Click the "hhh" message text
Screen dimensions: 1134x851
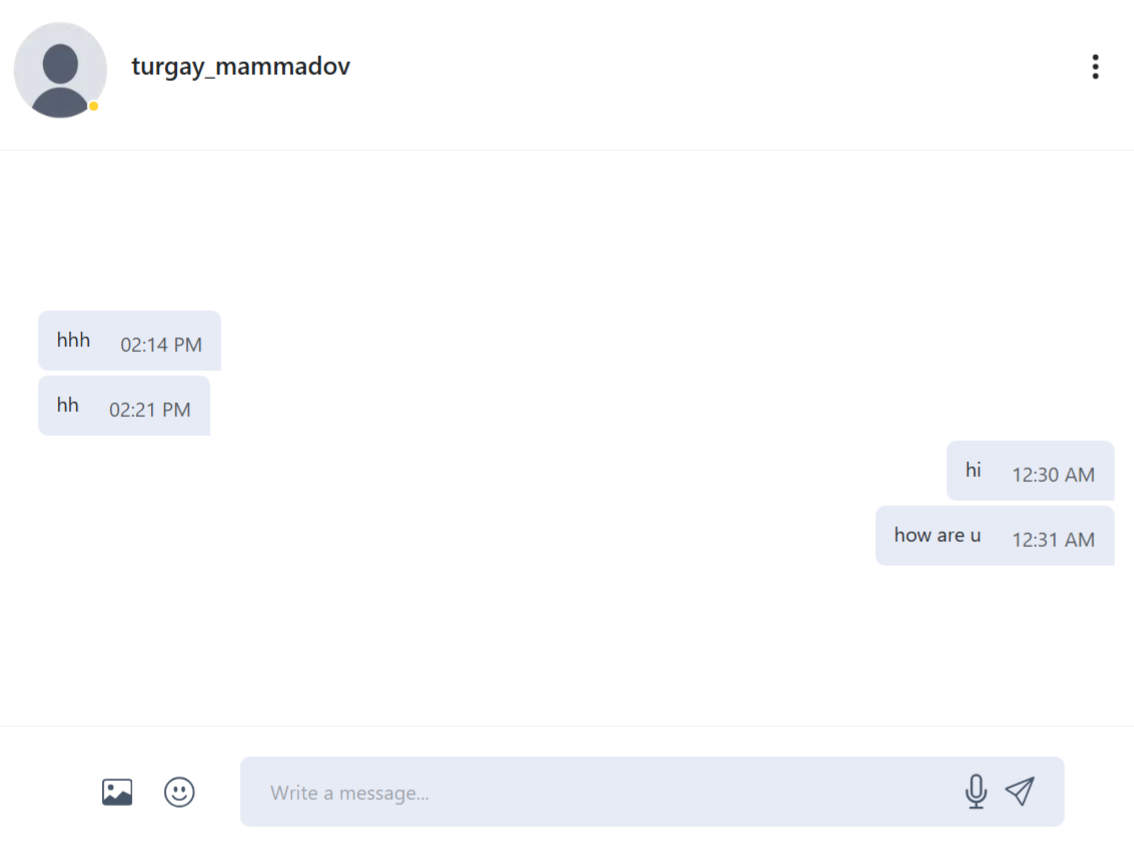tap(73, 340)
